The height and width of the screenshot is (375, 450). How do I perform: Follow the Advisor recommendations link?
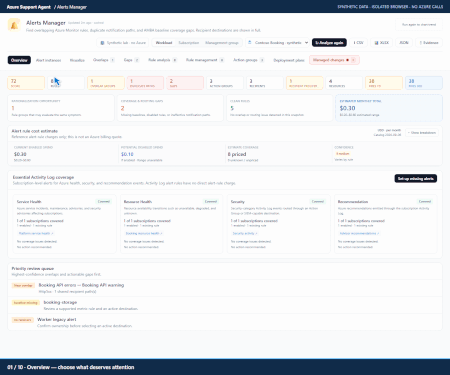(x=359, y=233)
